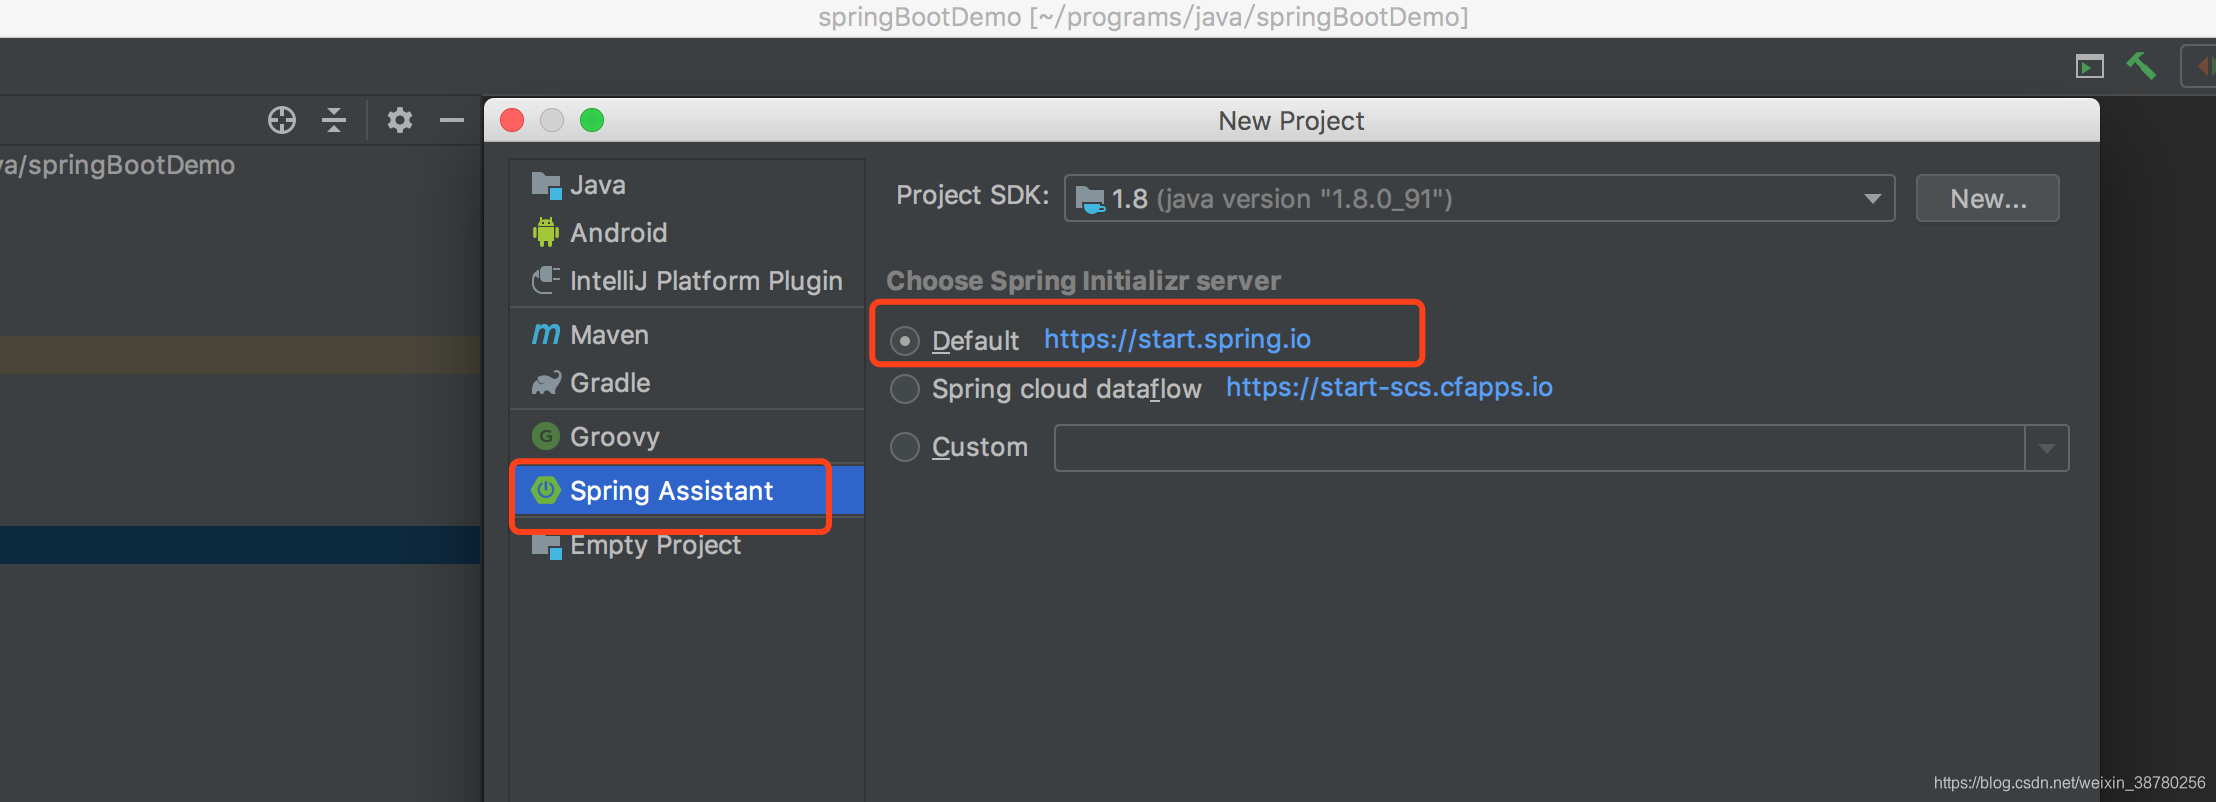Click the locate/scroll-from-source crosshair icon

282,120
